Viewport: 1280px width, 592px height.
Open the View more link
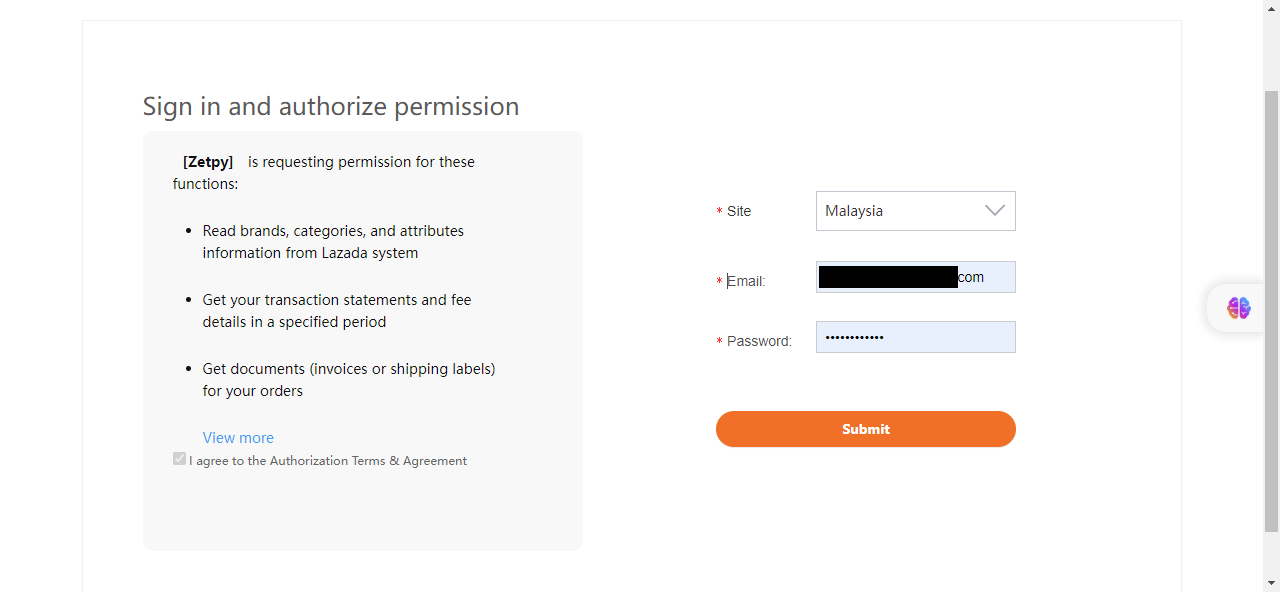pyautogui.click(x=238, y=438)
